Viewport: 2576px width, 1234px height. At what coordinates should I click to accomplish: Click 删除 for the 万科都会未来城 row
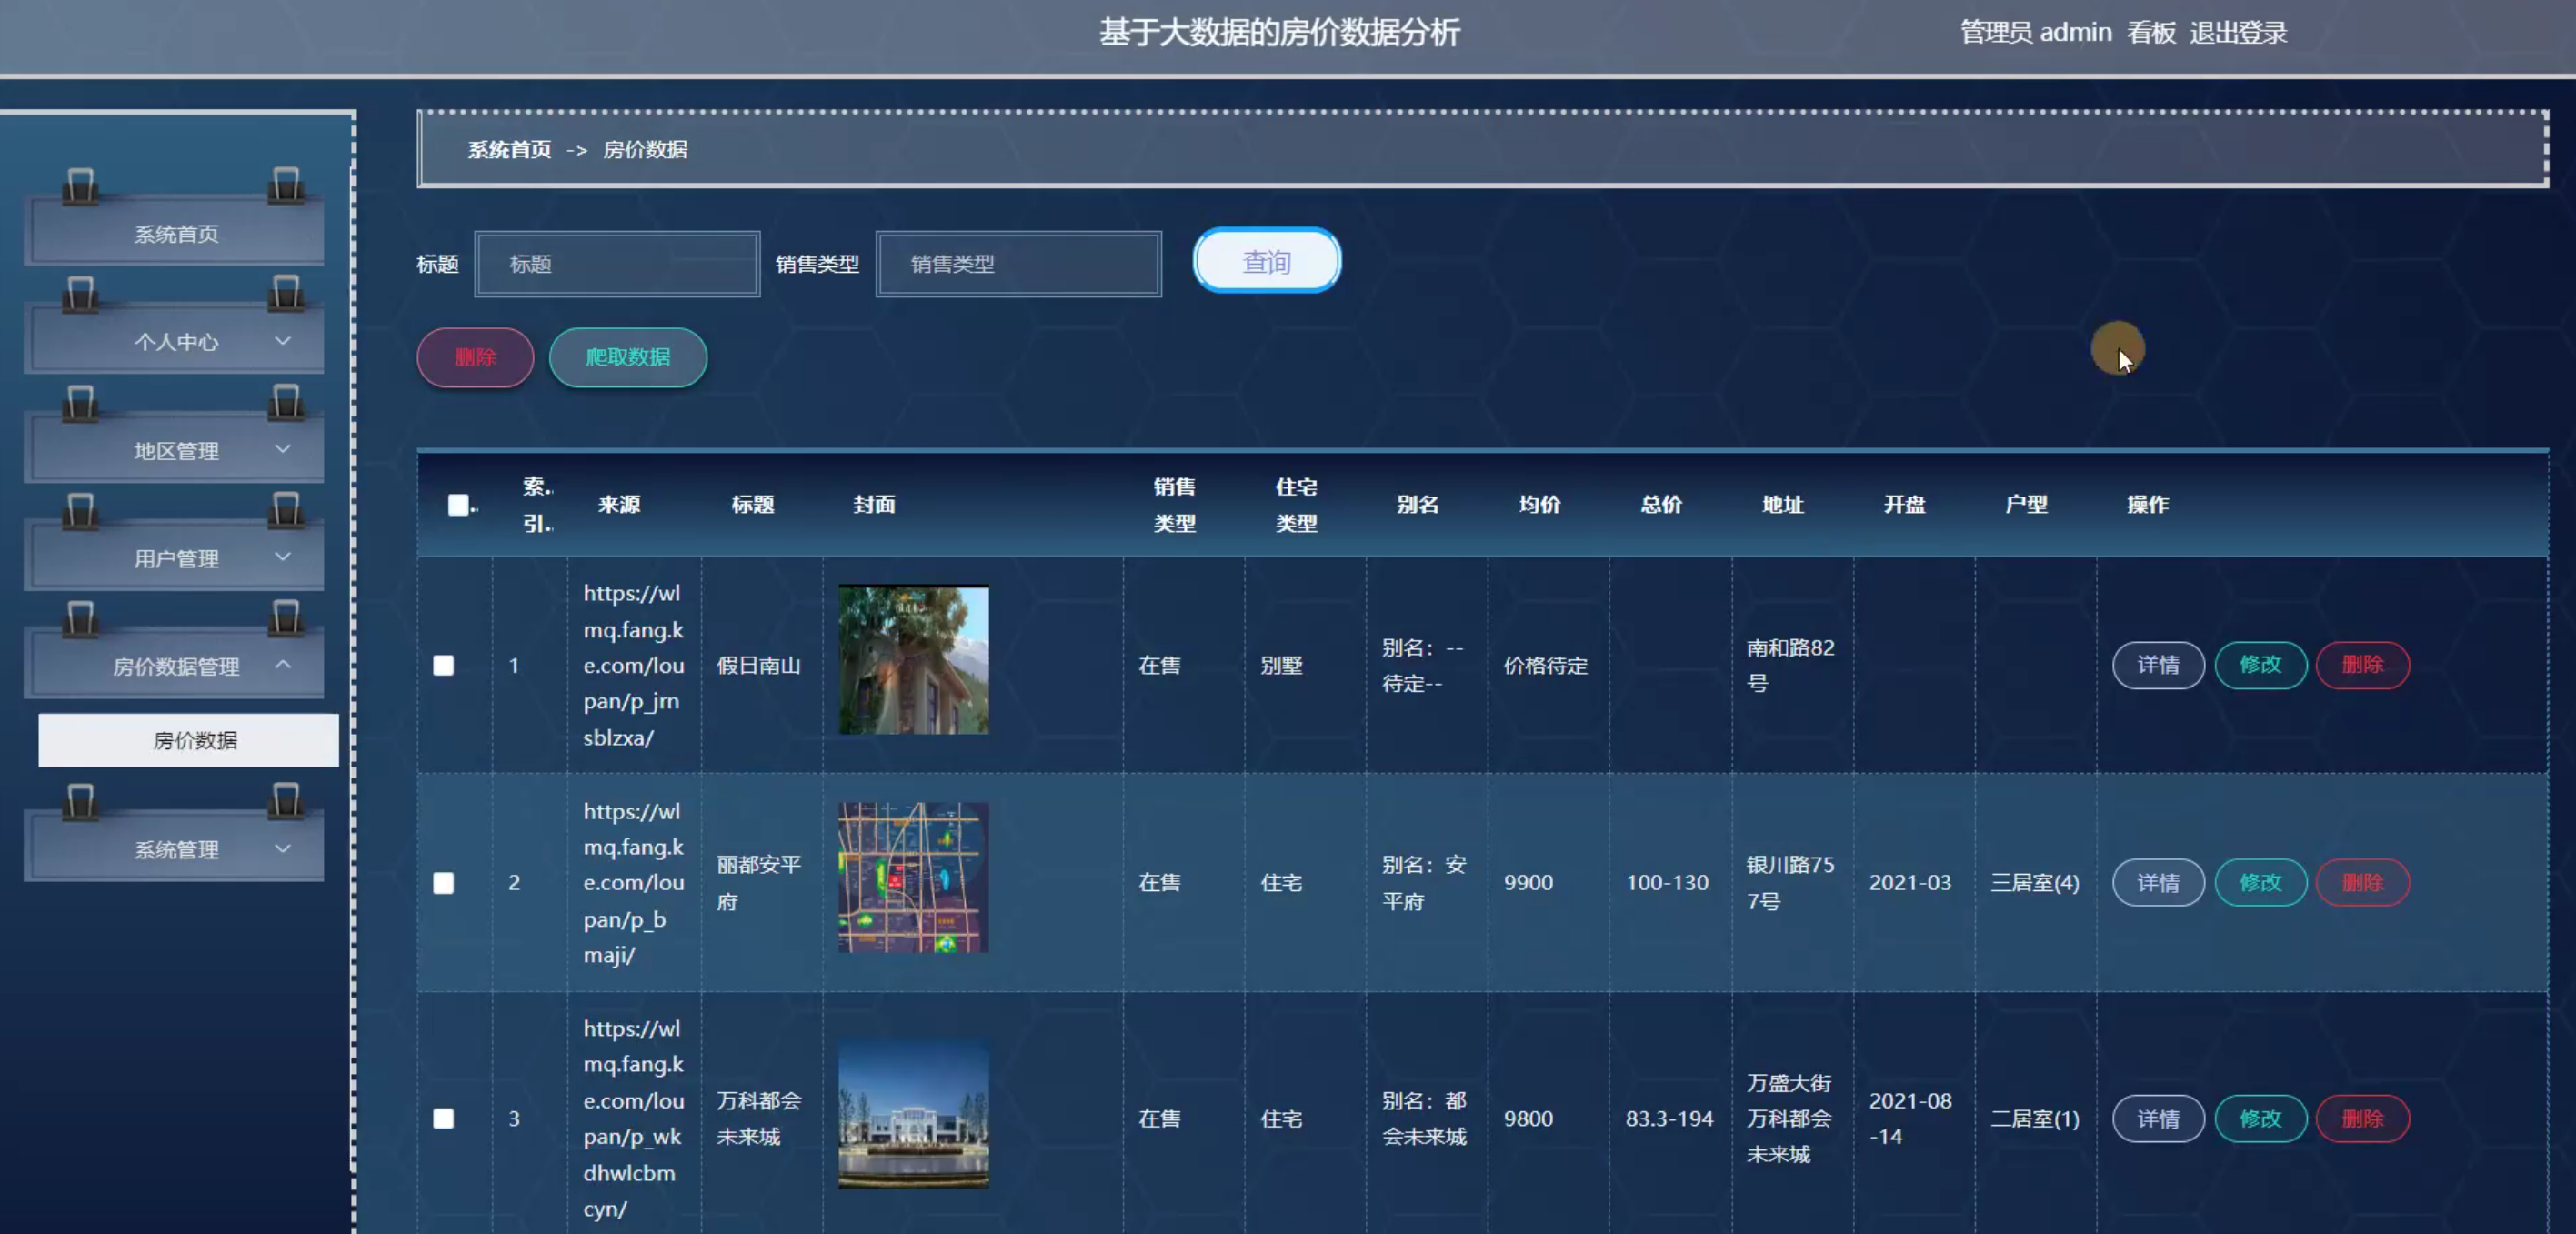2362,1118
